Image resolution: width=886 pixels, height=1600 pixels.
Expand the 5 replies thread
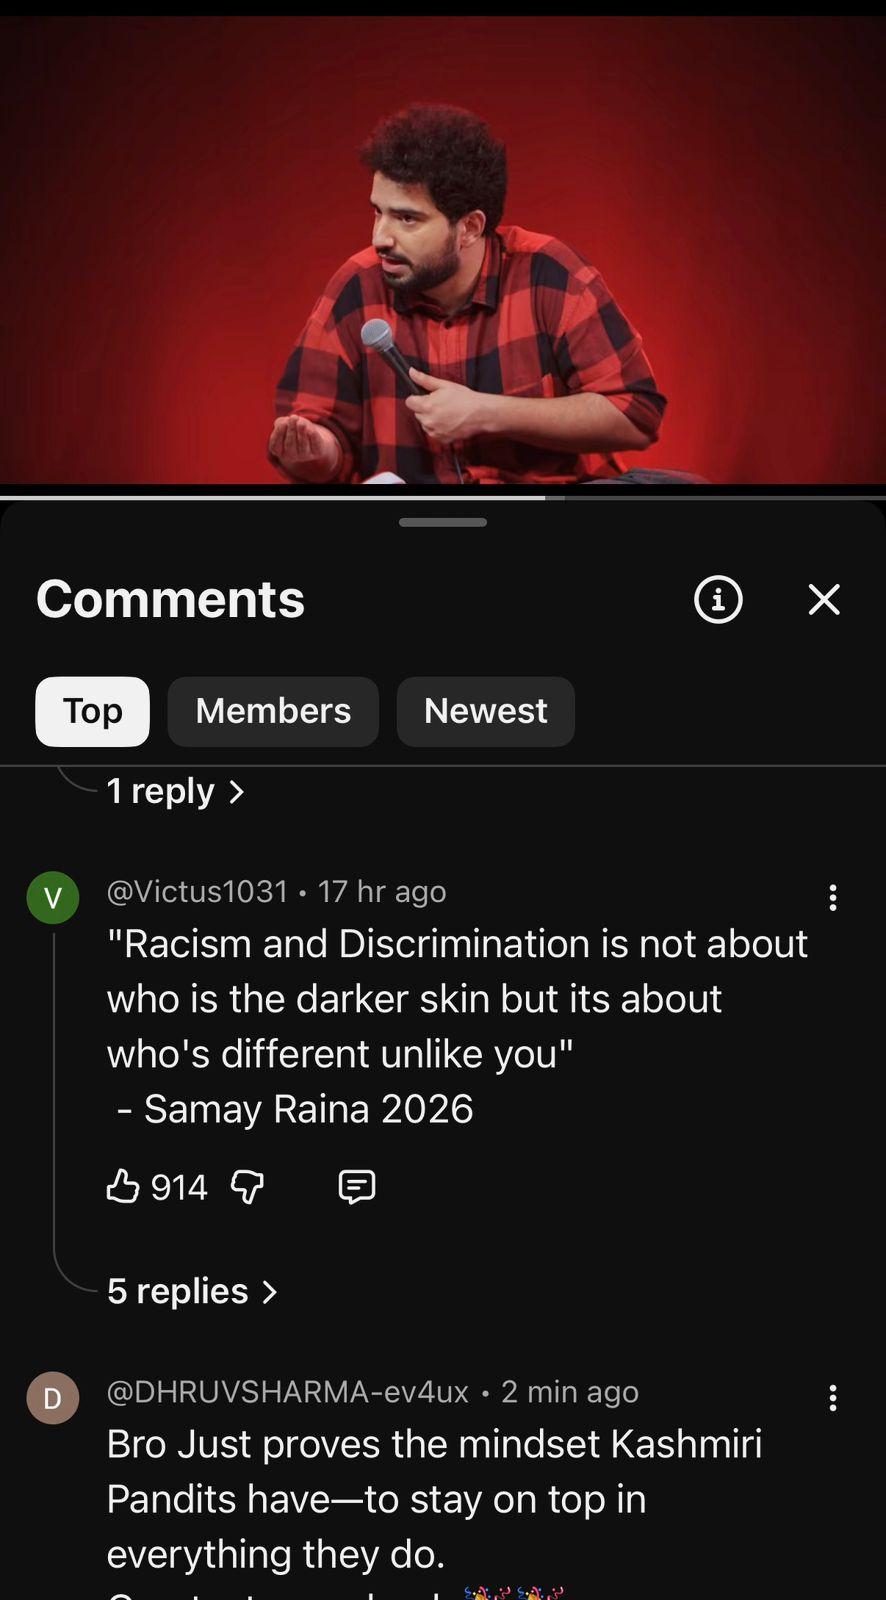tap(192, 1291)
